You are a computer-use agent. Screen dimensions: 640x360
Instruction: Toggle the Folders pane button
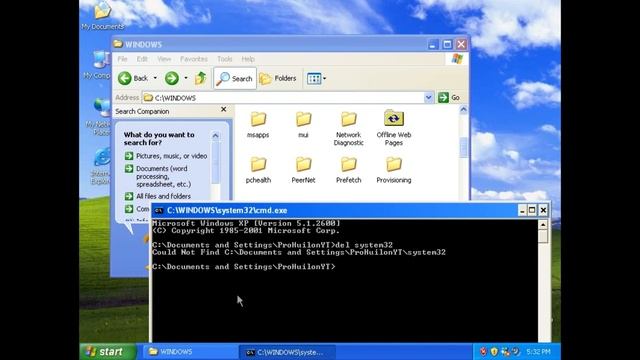[x=278, y=78]
